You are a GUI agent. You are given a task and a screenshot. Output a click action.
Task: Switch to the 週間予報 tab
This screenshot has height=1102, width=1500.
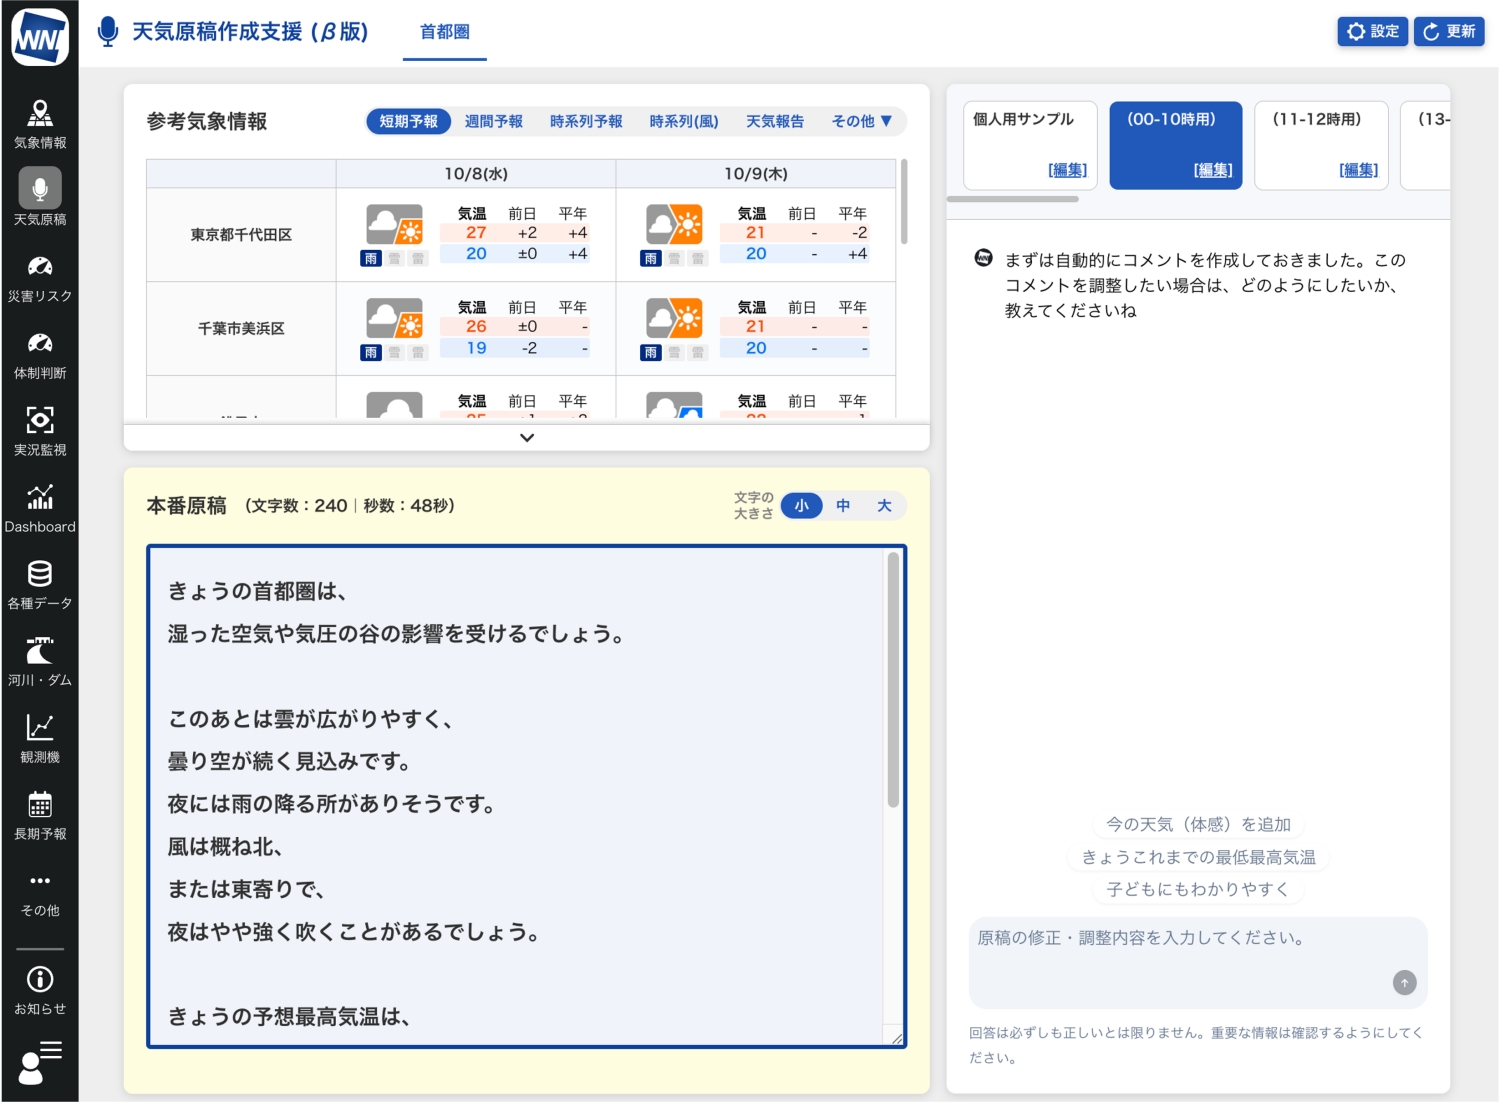(493, 121)
